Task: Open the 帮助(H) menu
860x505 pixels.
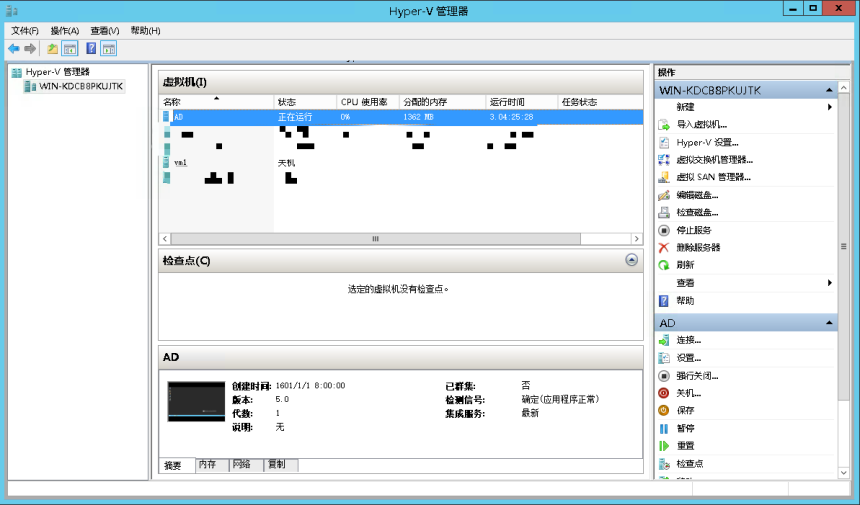Action: 145,31
